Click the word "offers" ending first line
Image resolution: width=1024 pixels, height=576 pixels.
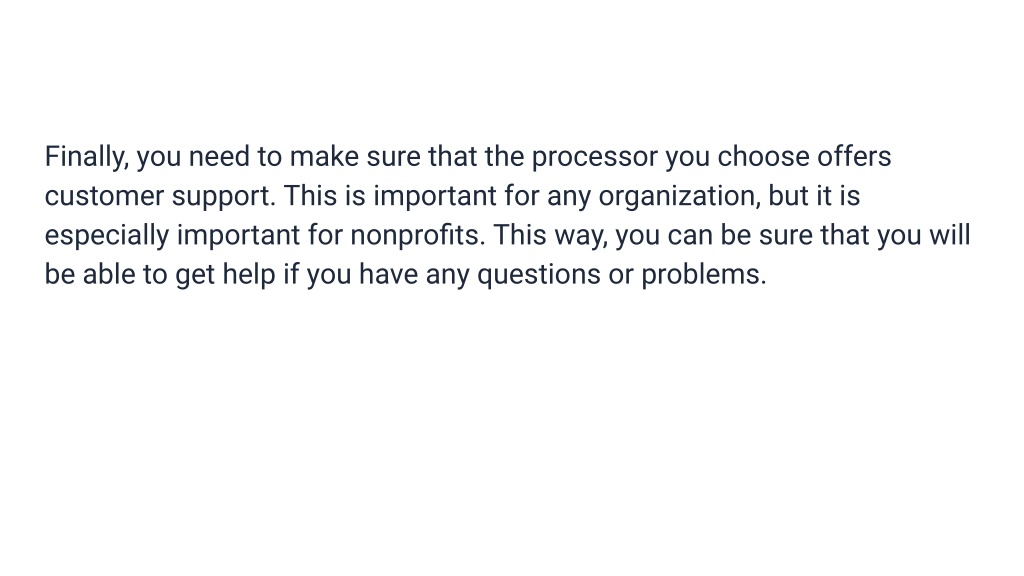854,157
